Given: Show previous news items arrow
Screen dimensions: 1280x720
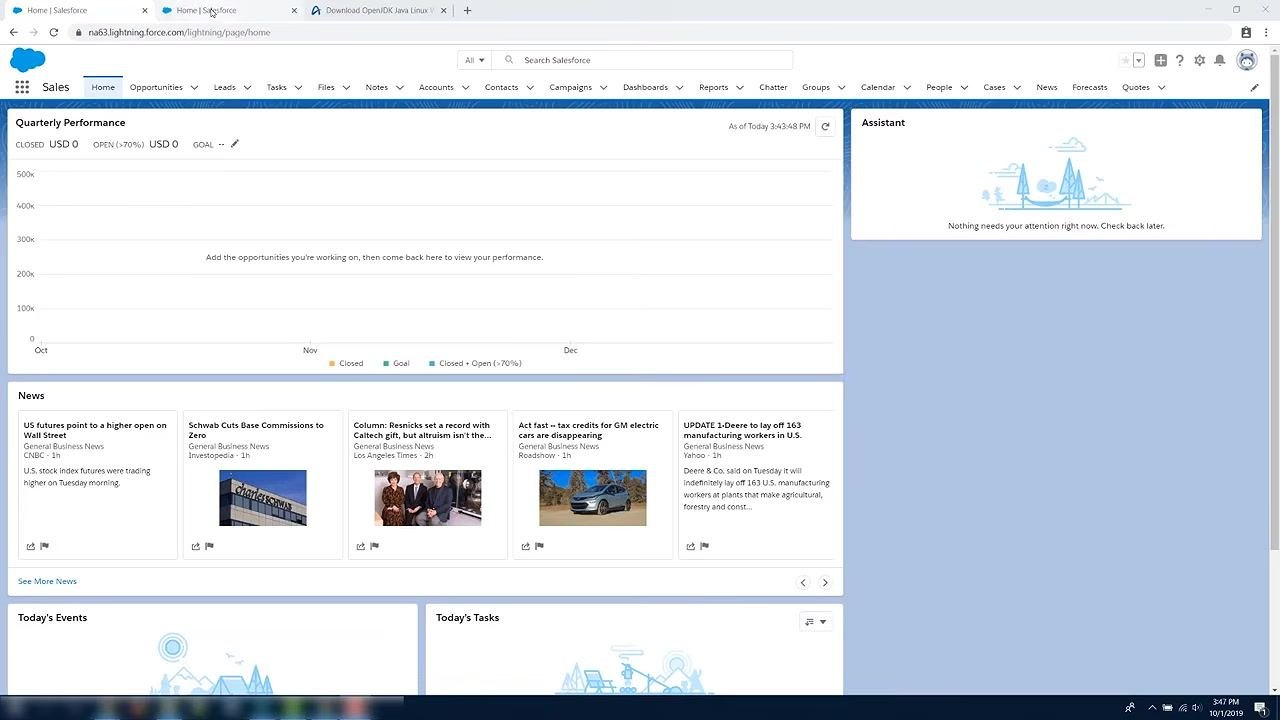Looking at the screenshot, I should click(803, 582).
